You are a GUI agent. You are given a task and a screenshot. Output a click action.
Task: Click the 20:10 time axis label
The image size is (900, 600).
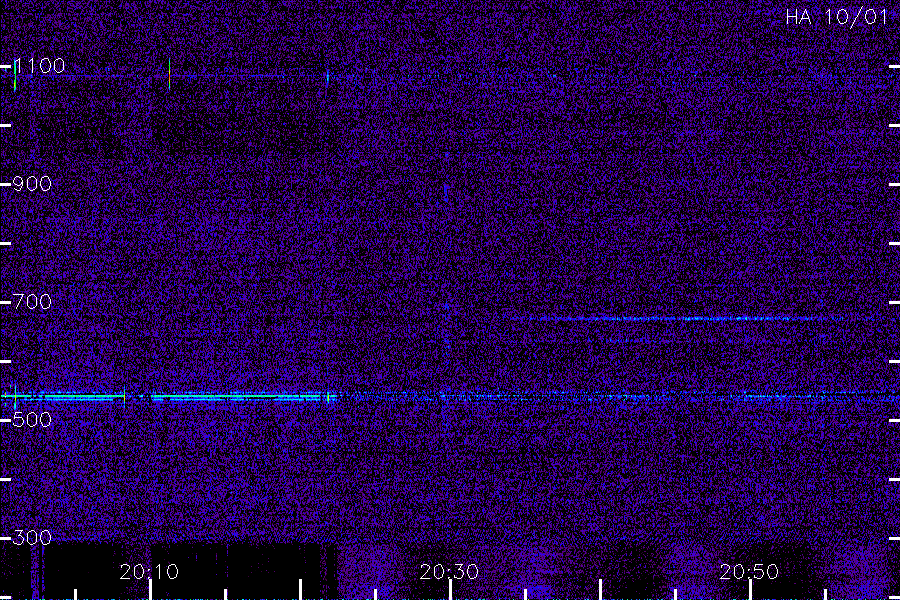tap(149, 572)
